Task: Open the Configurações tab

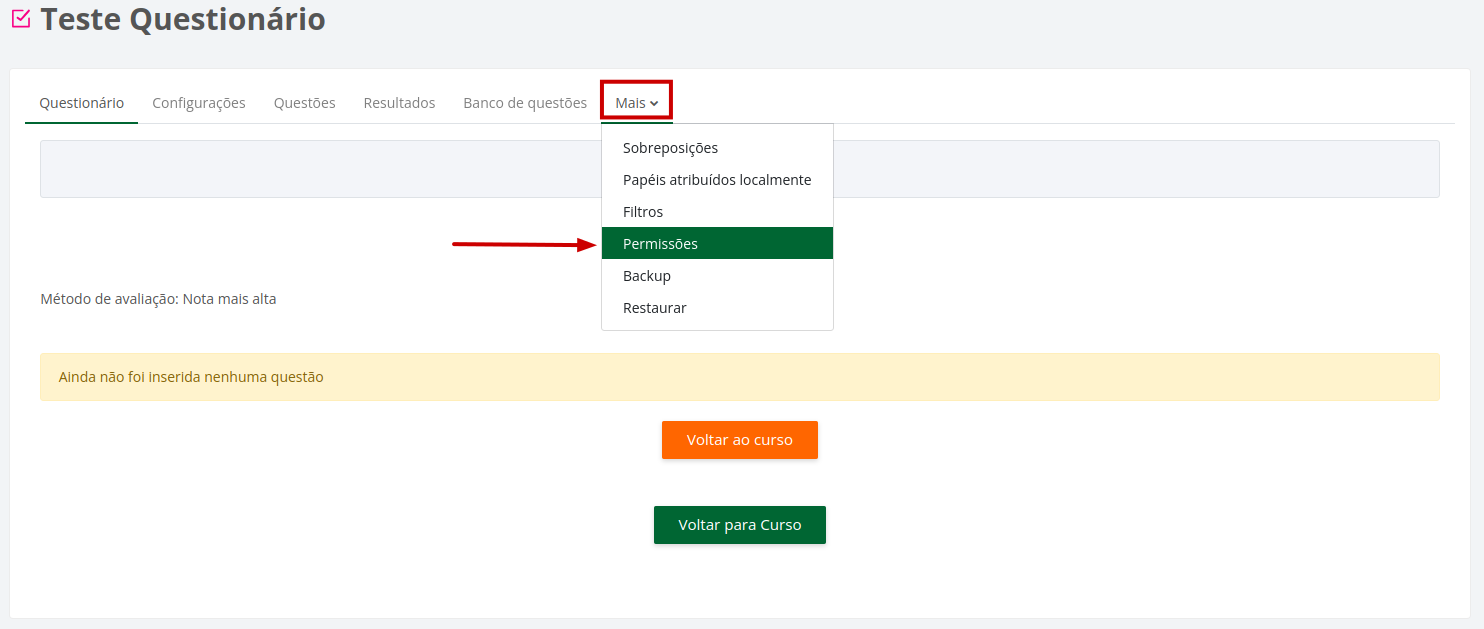Action: (199, 103)
